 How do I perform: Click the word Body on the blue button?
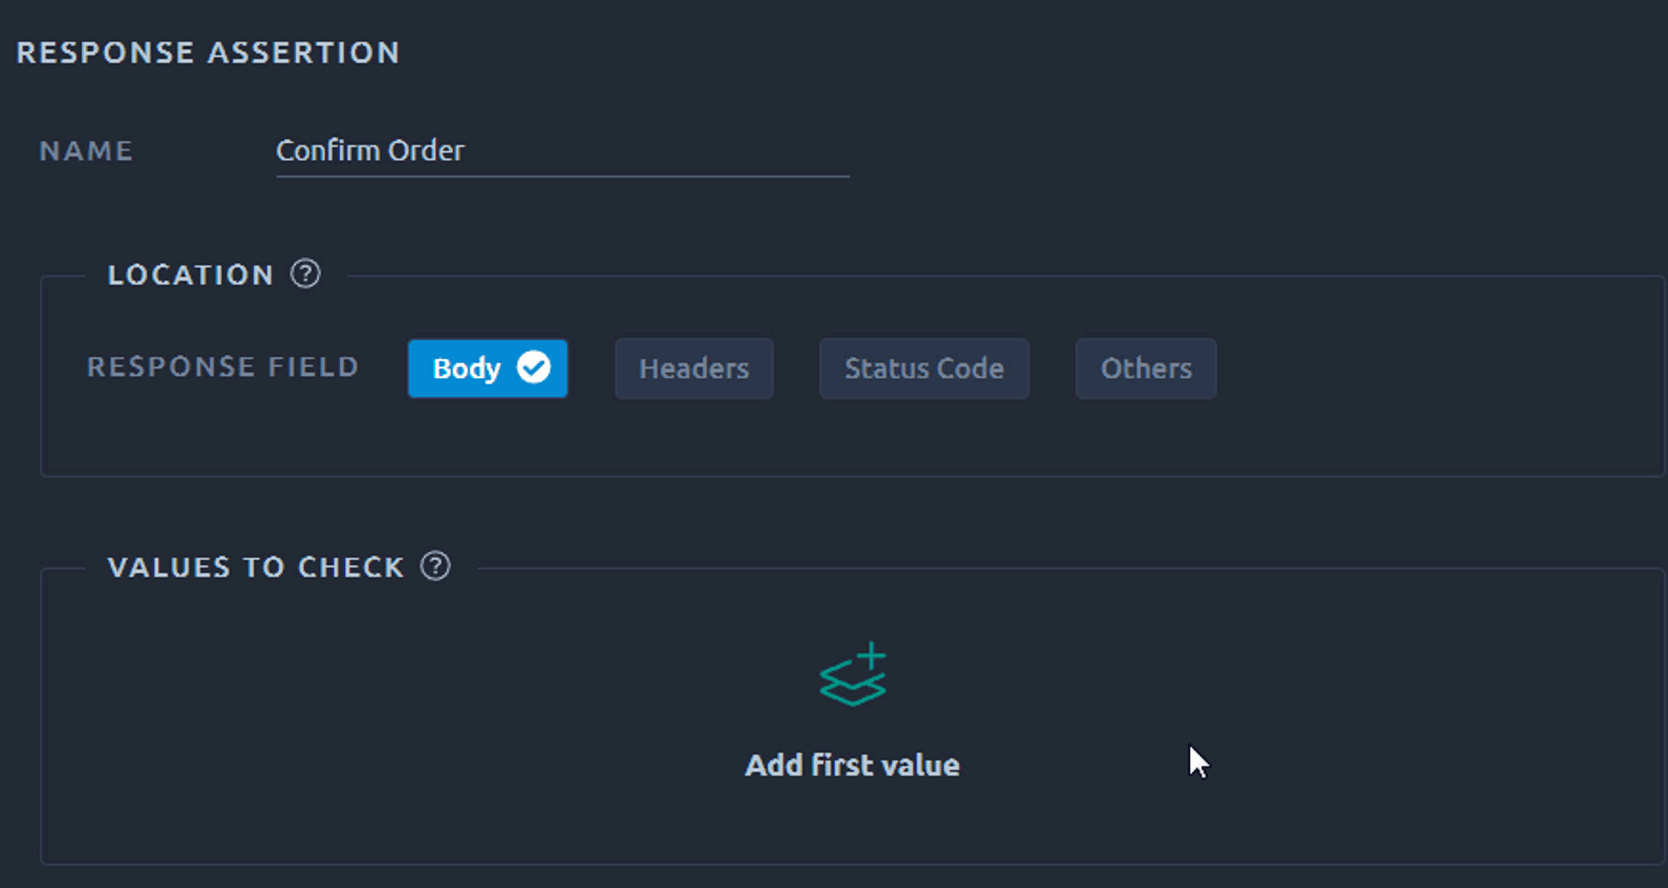466,369
